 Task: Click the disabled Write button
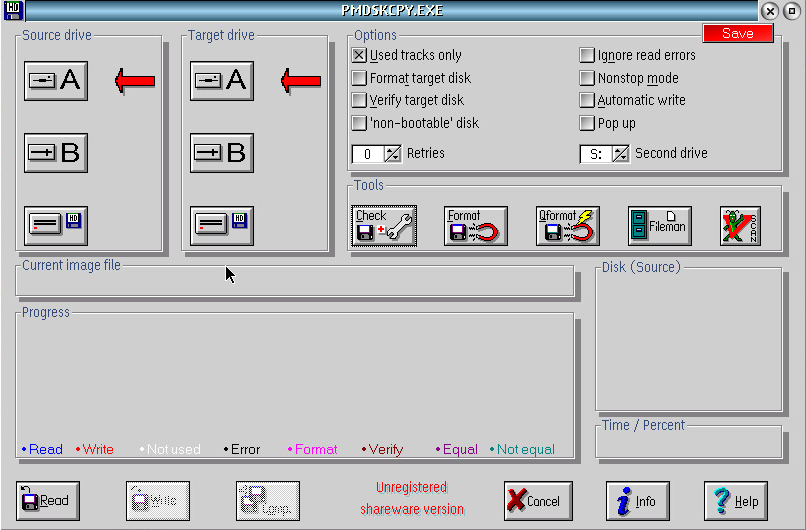point(158,501)
